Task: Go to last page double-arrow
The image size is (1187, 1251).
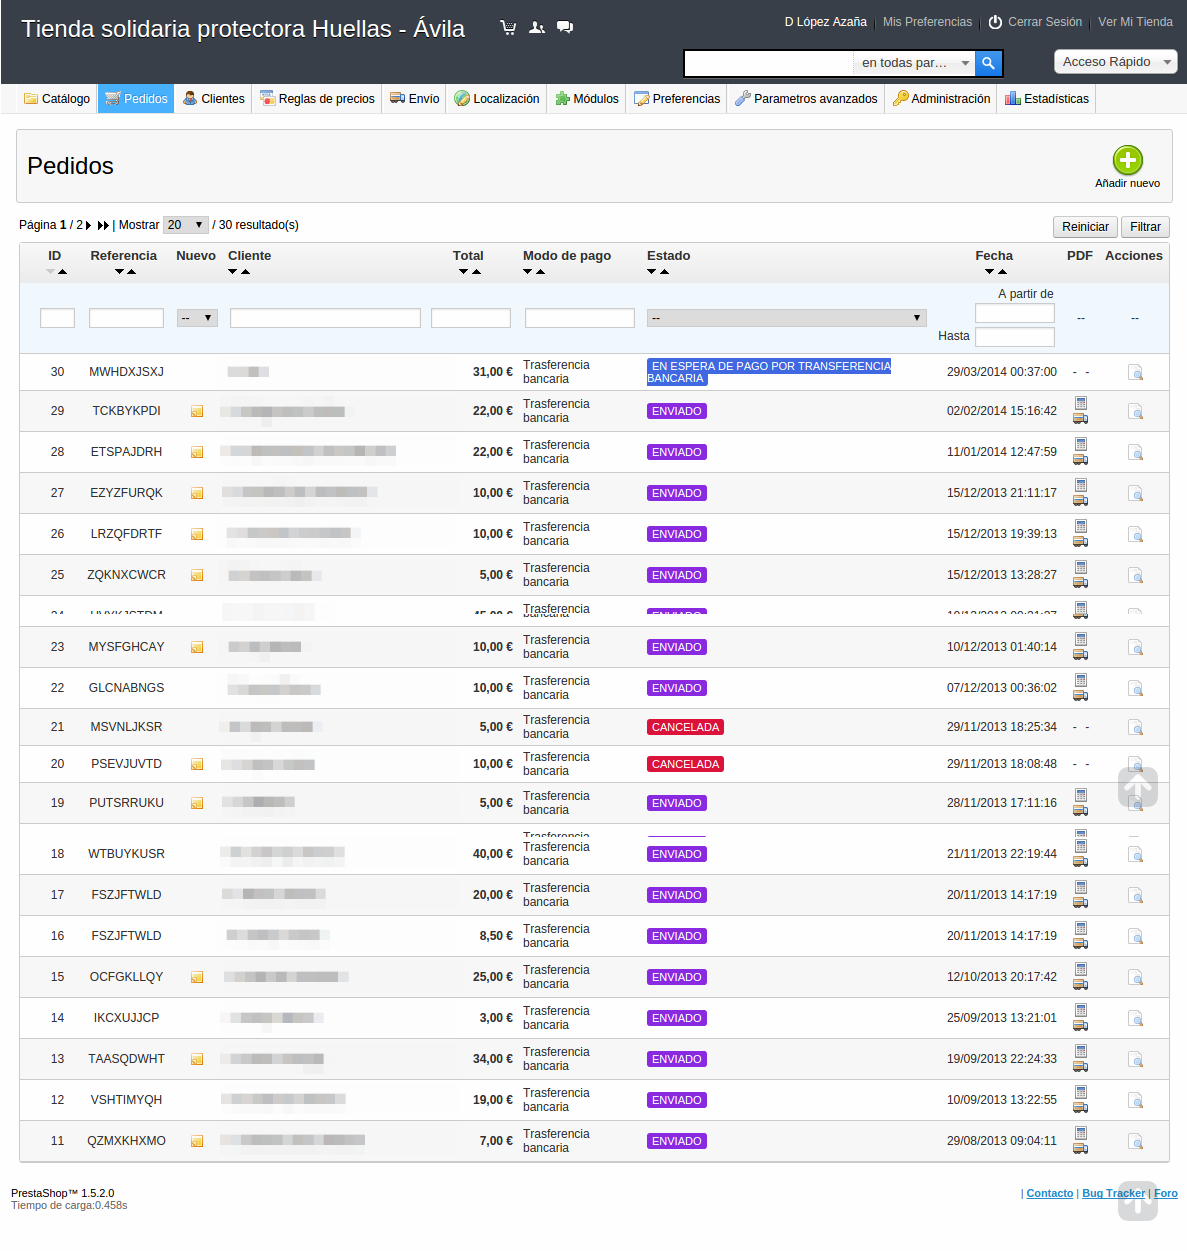Action: (103, 226)
